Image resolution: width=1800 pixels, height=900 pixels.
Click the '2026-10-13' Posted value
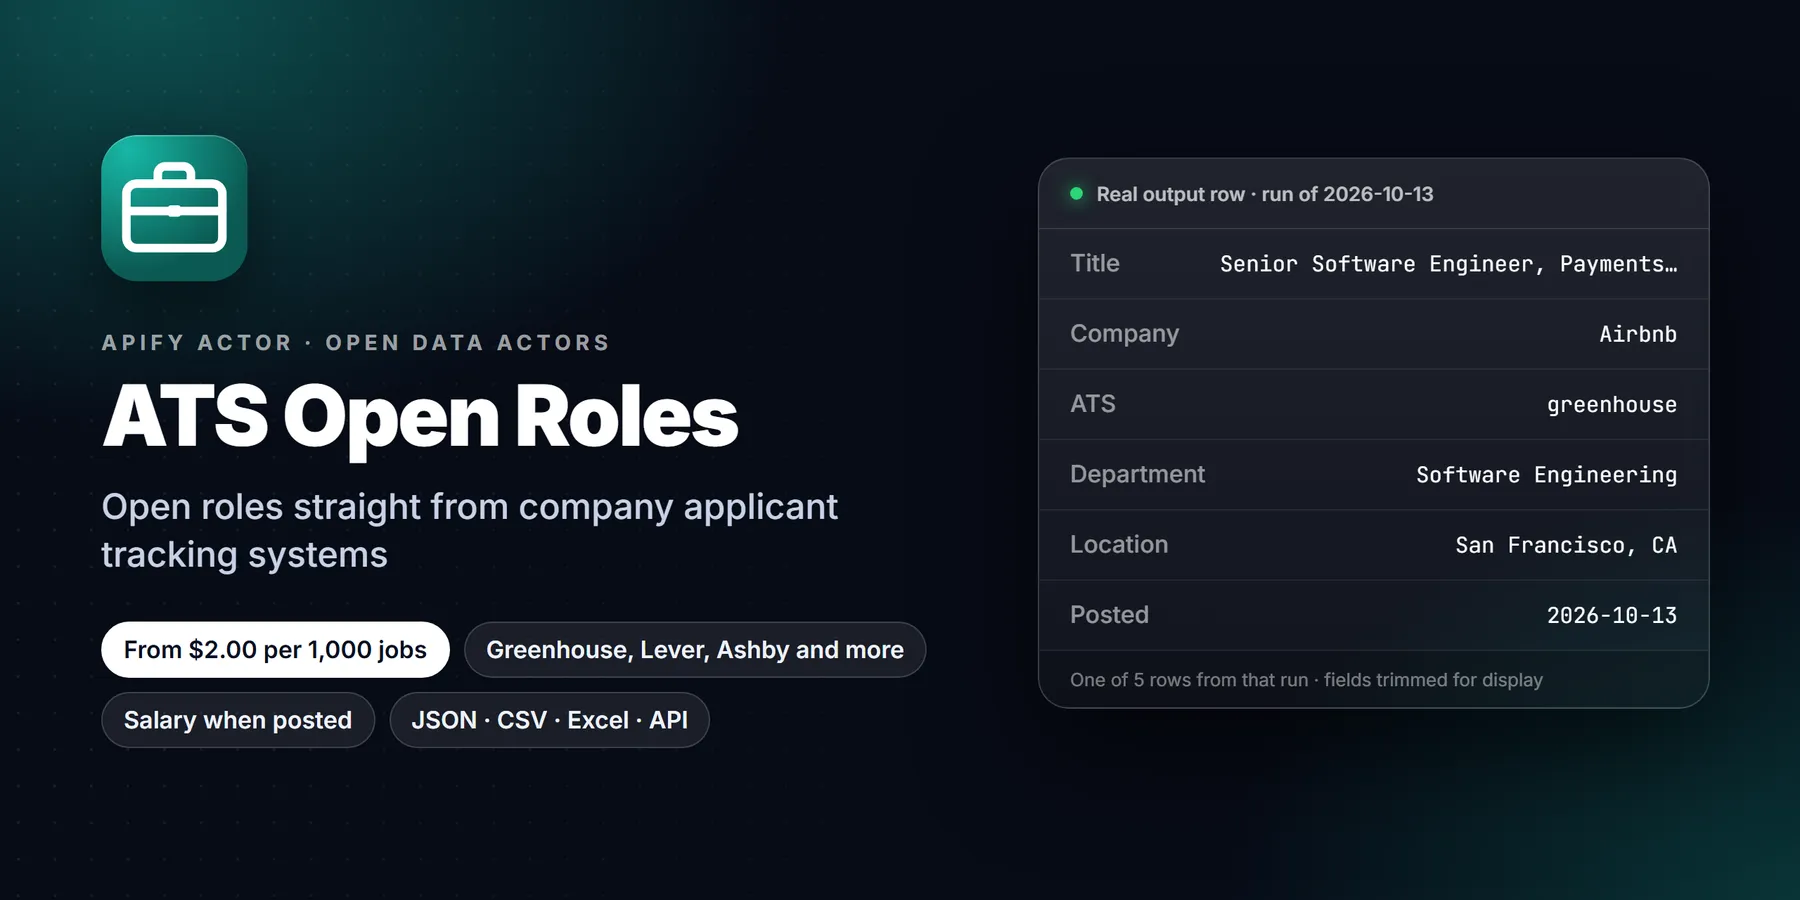[x=1612, y=615]
